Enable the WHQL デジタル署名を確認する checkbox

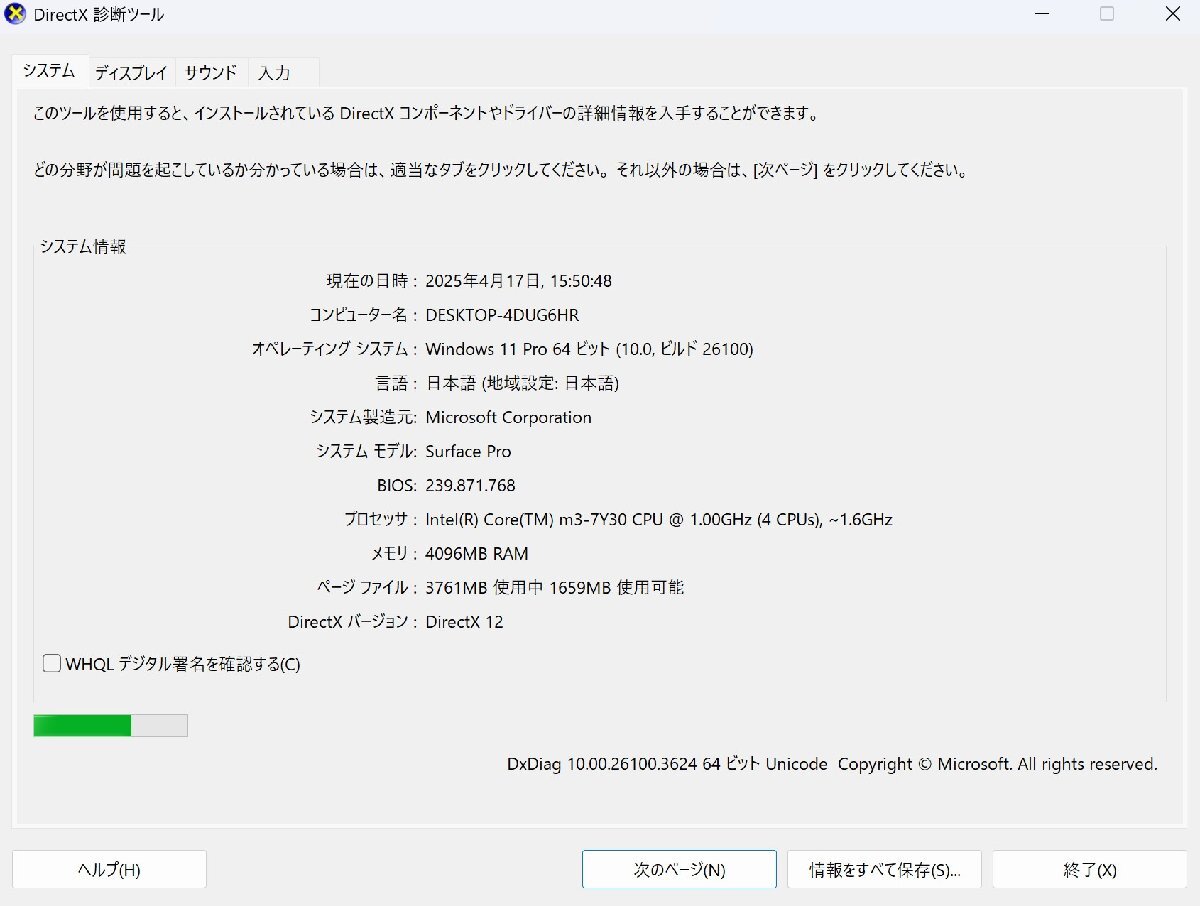(x=51, y=663)
